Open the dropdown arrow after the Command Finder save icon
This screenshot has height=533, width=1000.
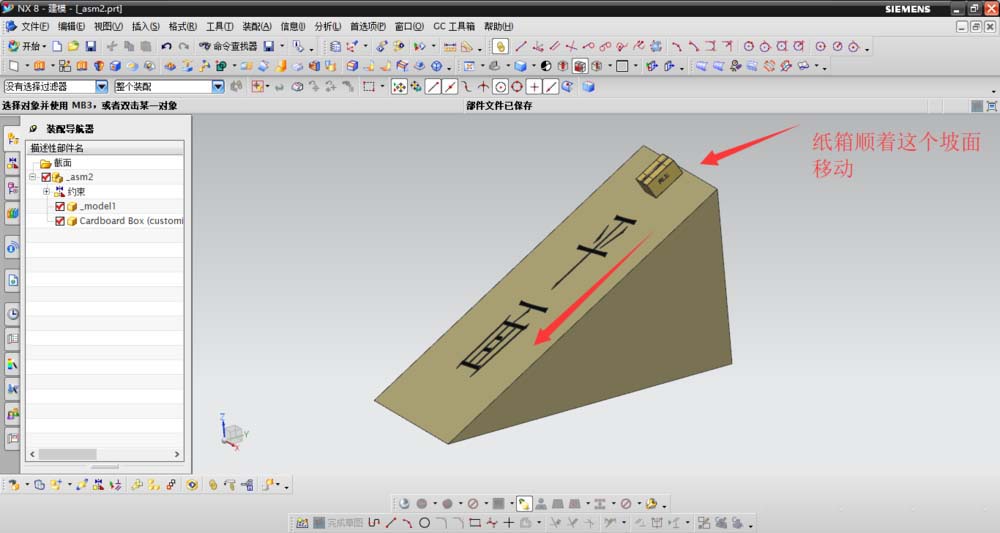[x=282, y=47]
